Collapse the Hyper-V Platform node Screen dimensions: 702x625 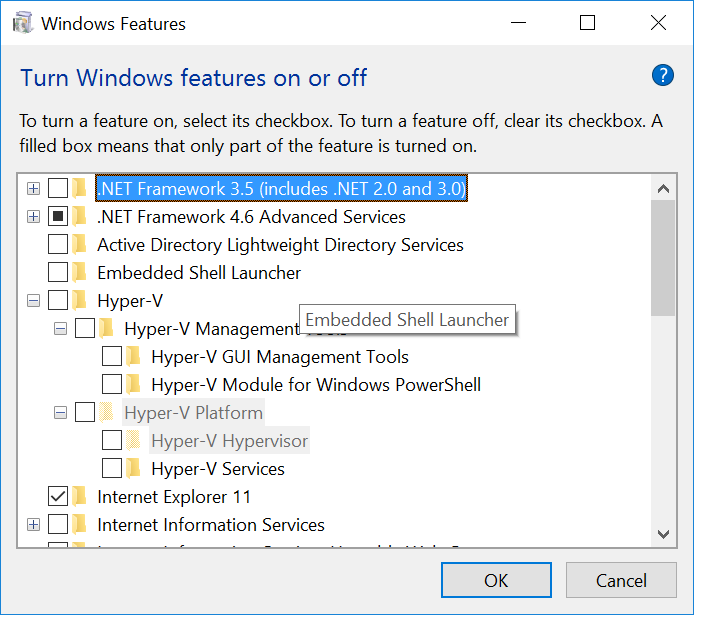pos(60,412)
